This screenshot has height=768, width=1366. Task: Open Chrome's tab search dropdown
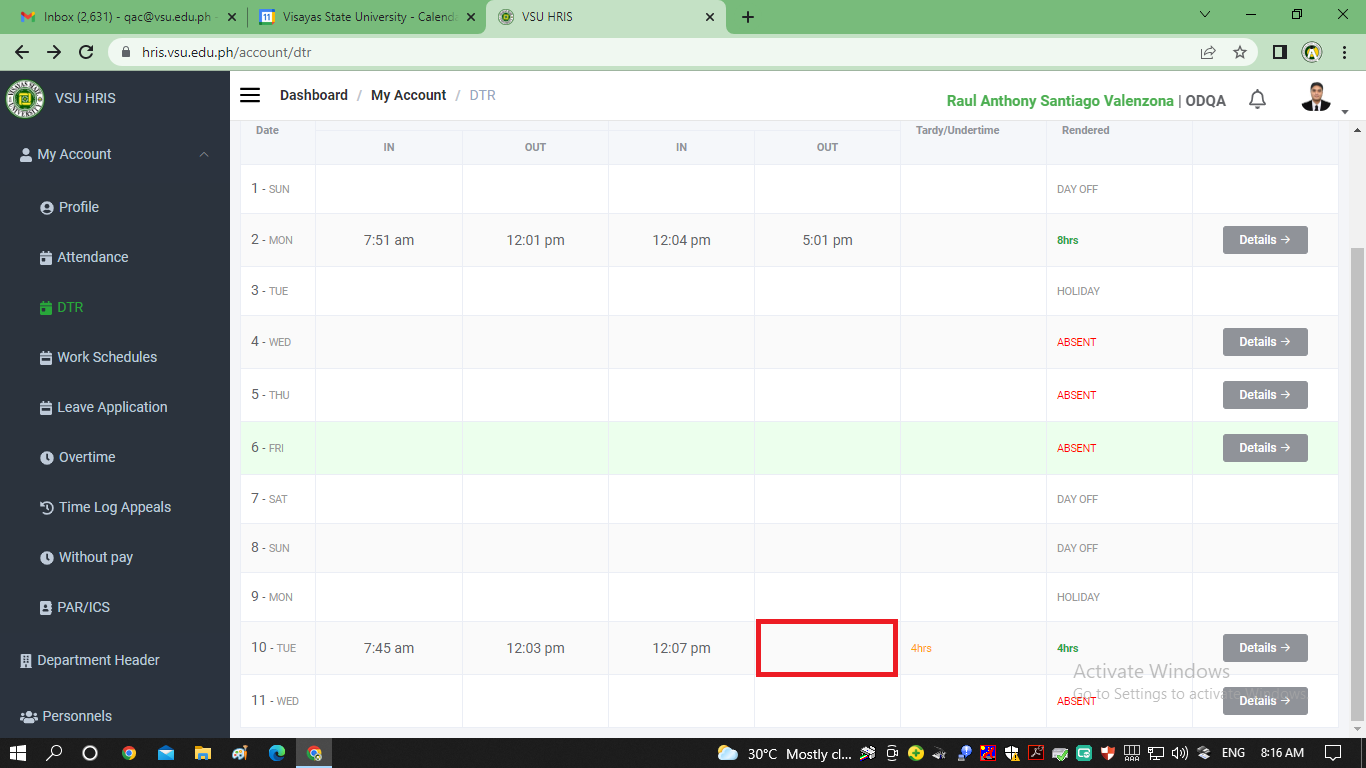tap(1205, 15)
